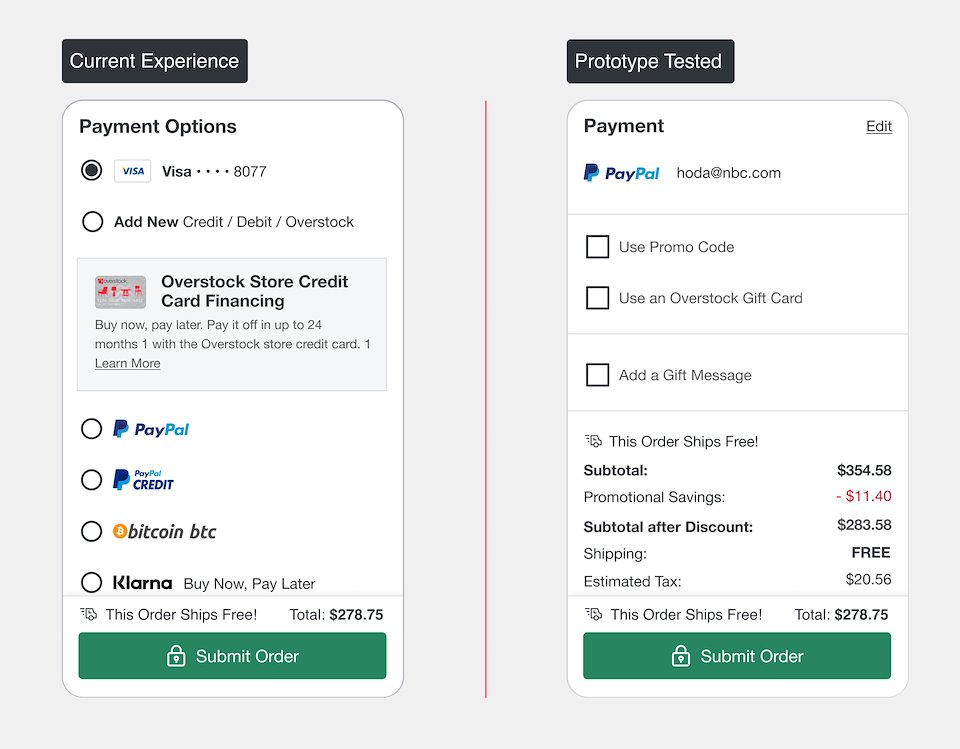Enable the Add a Gift Message checkbox
The height and width of the screenshot is (749, 960).
pyautogui.click(x=598, y=375)
